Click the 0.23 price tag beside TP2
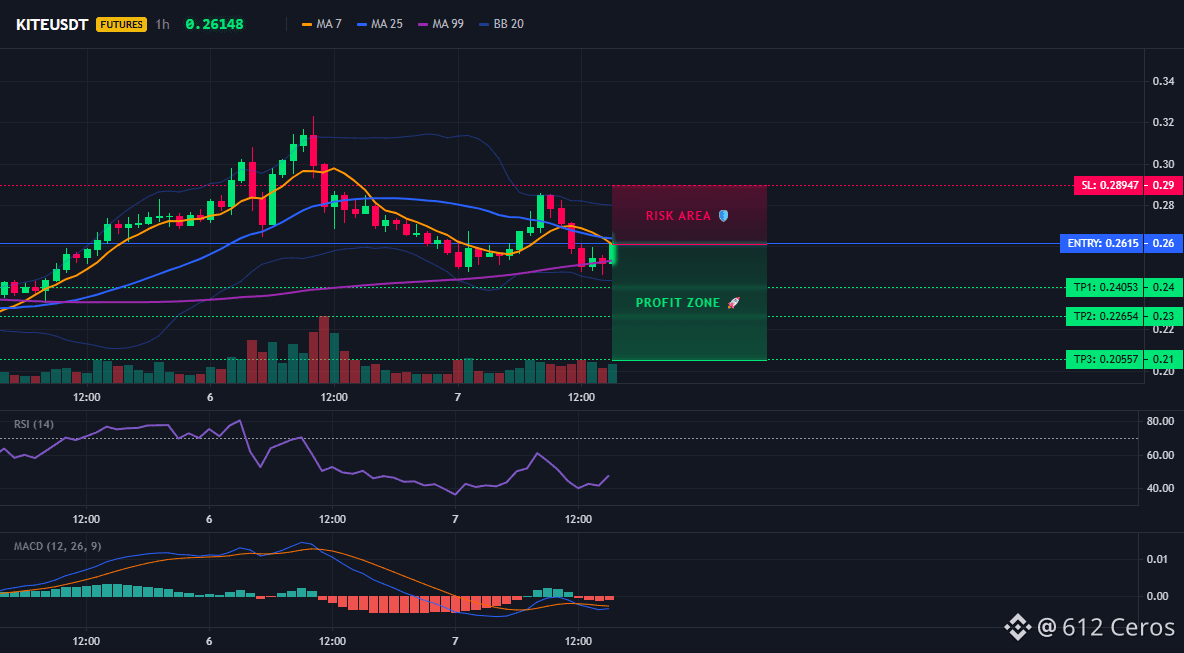The image size is (1184, 653). coord(1164,316)
